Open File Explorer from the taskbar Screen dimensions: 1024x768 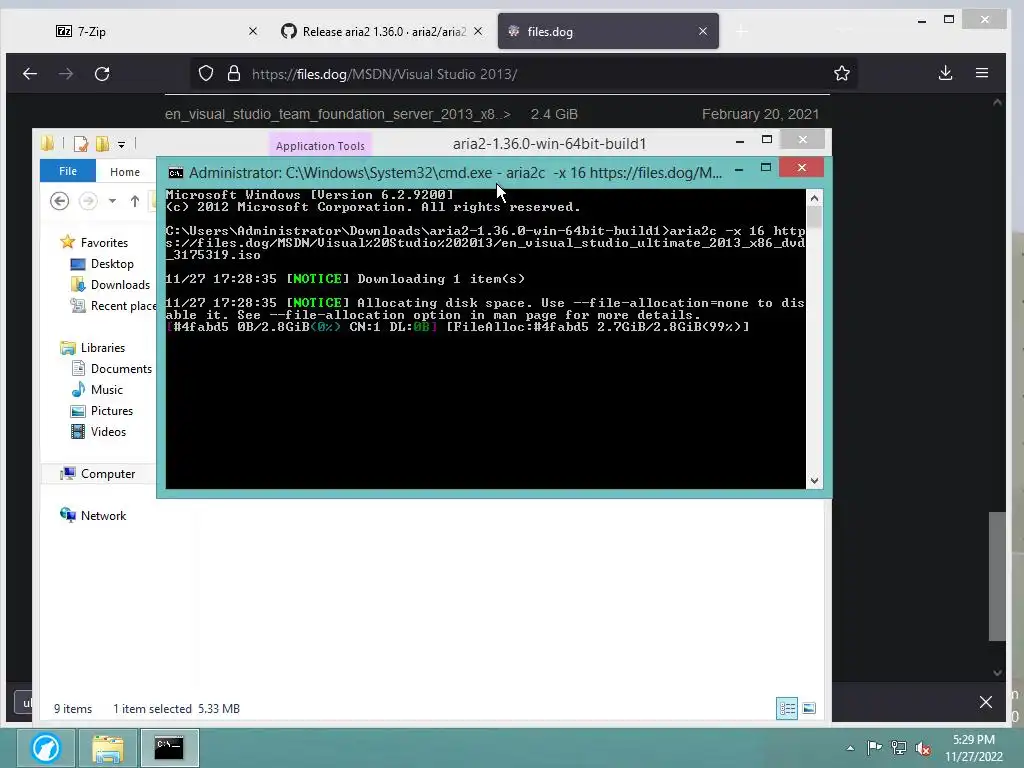[108, 748]
